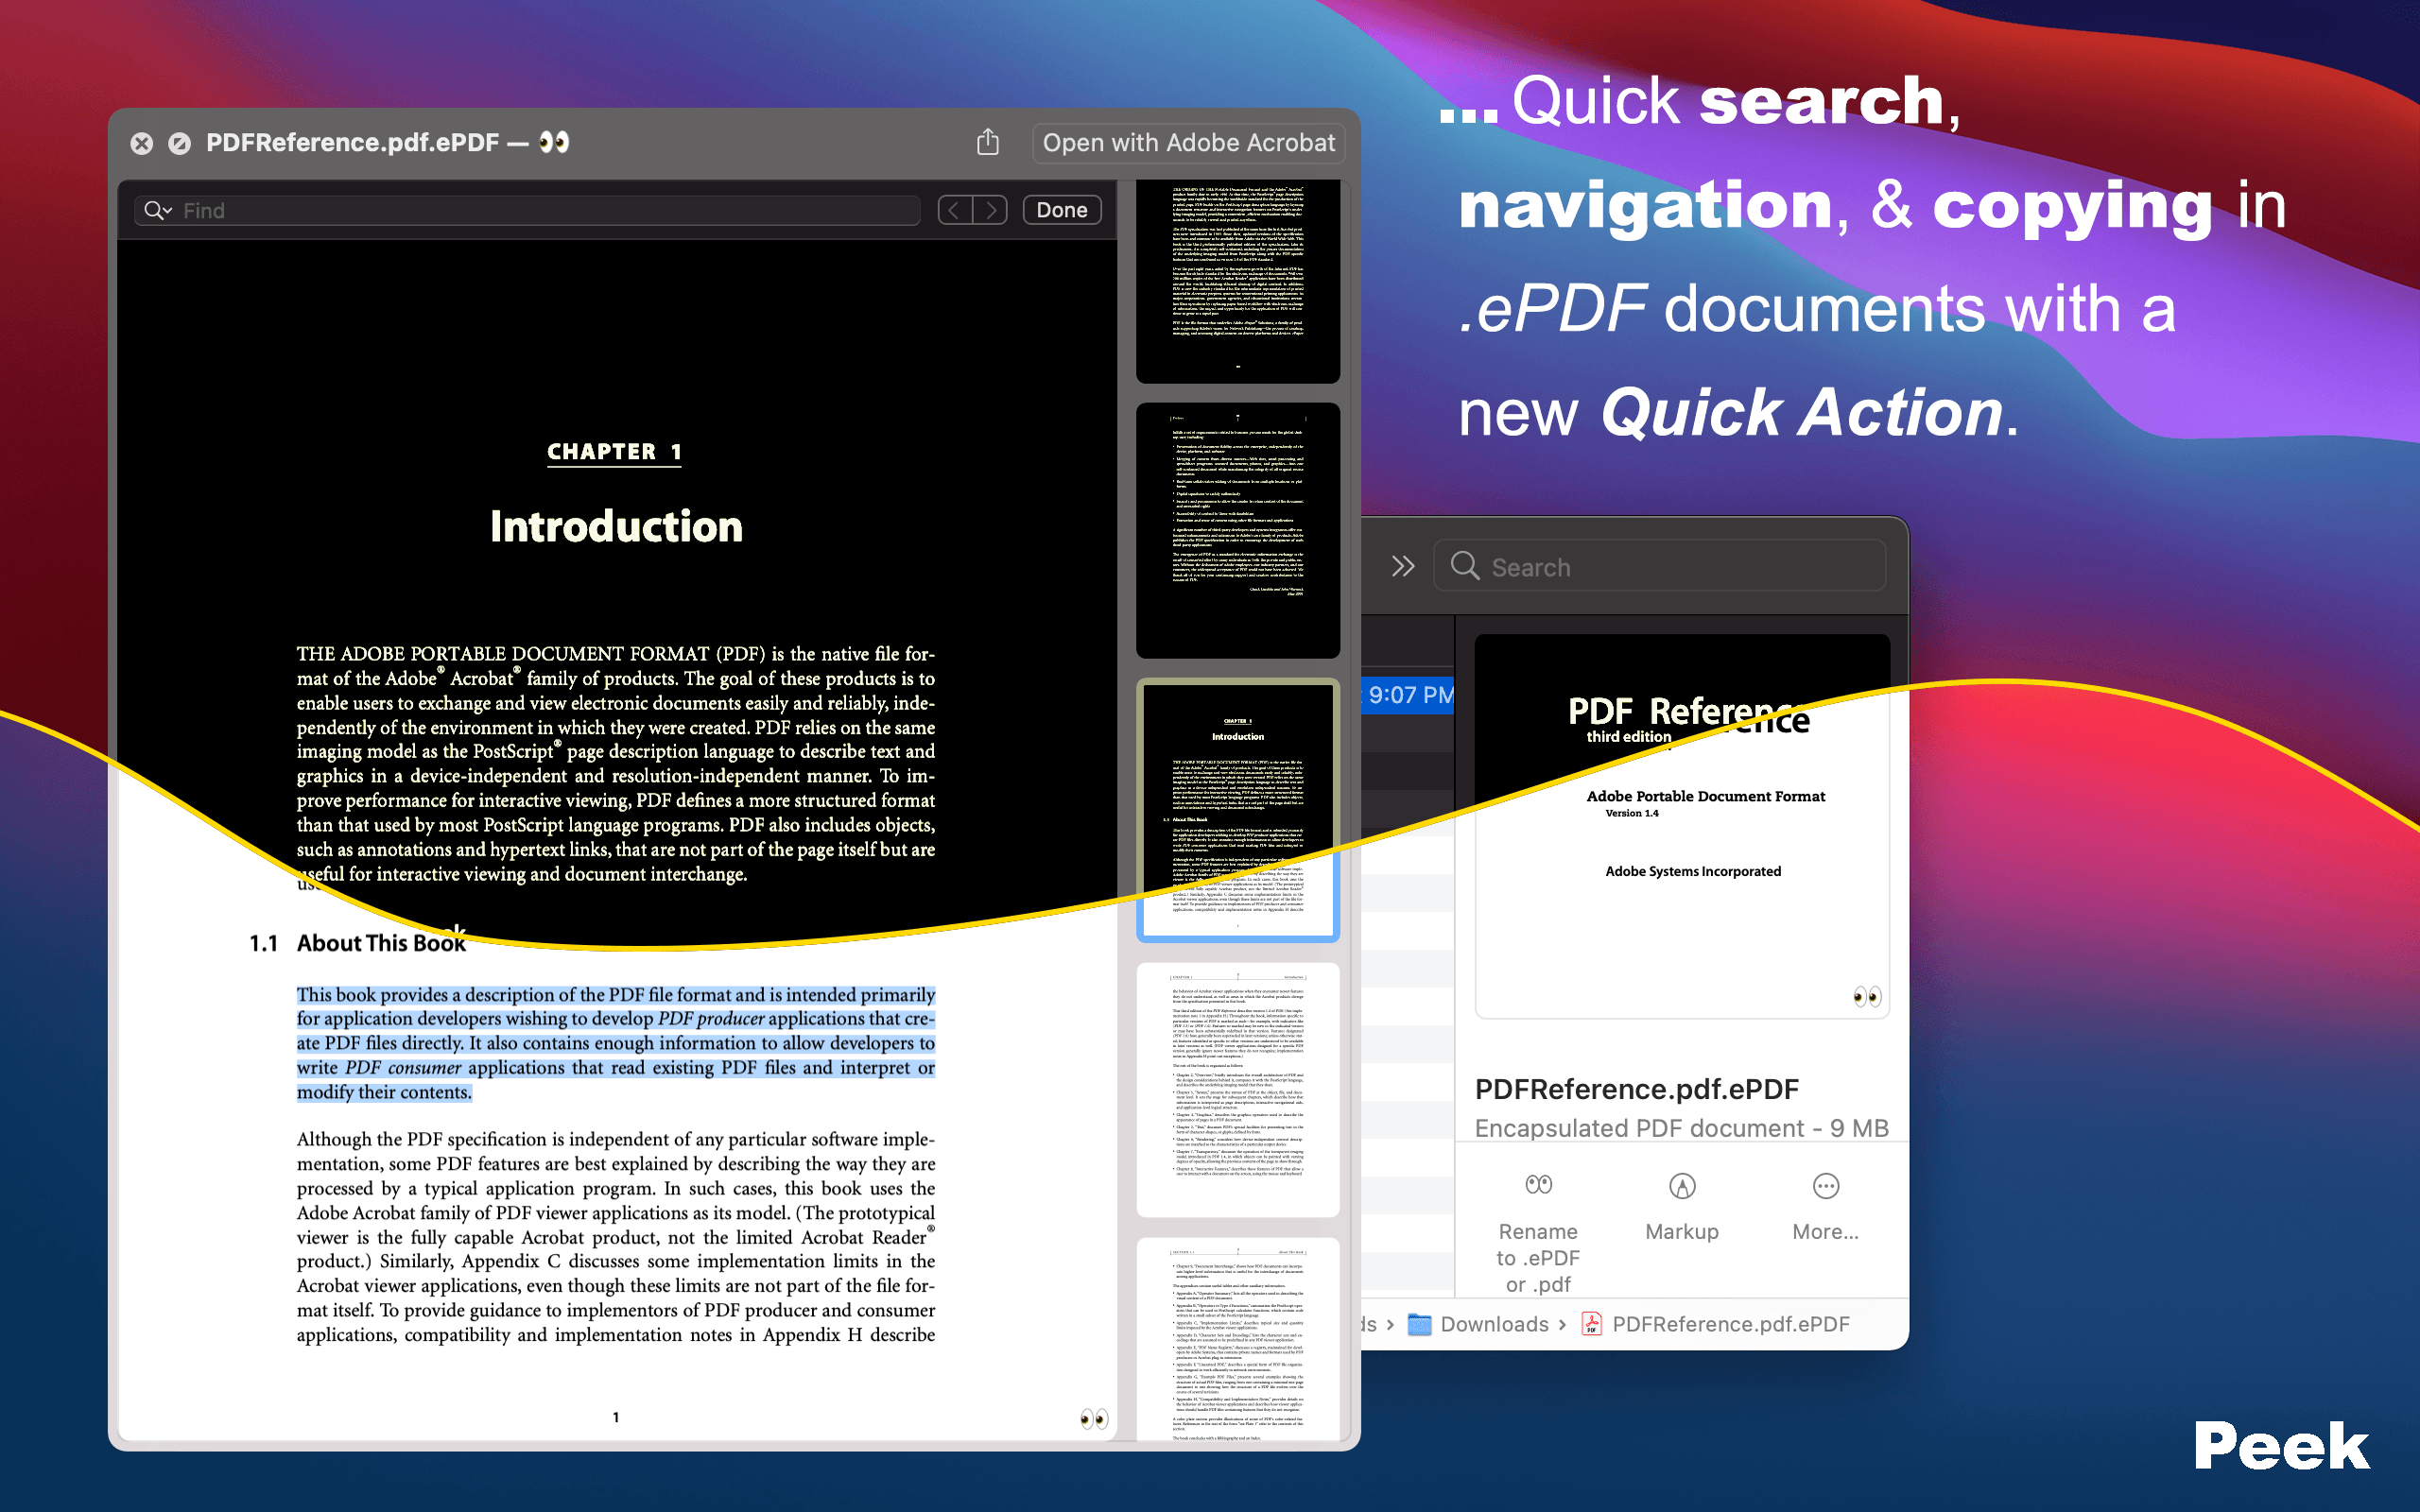This screenshot has height=1512, width=2420.
Task: Open the Downloads folder in the Finder path bar
Action: click(x=1480, y=1324)
